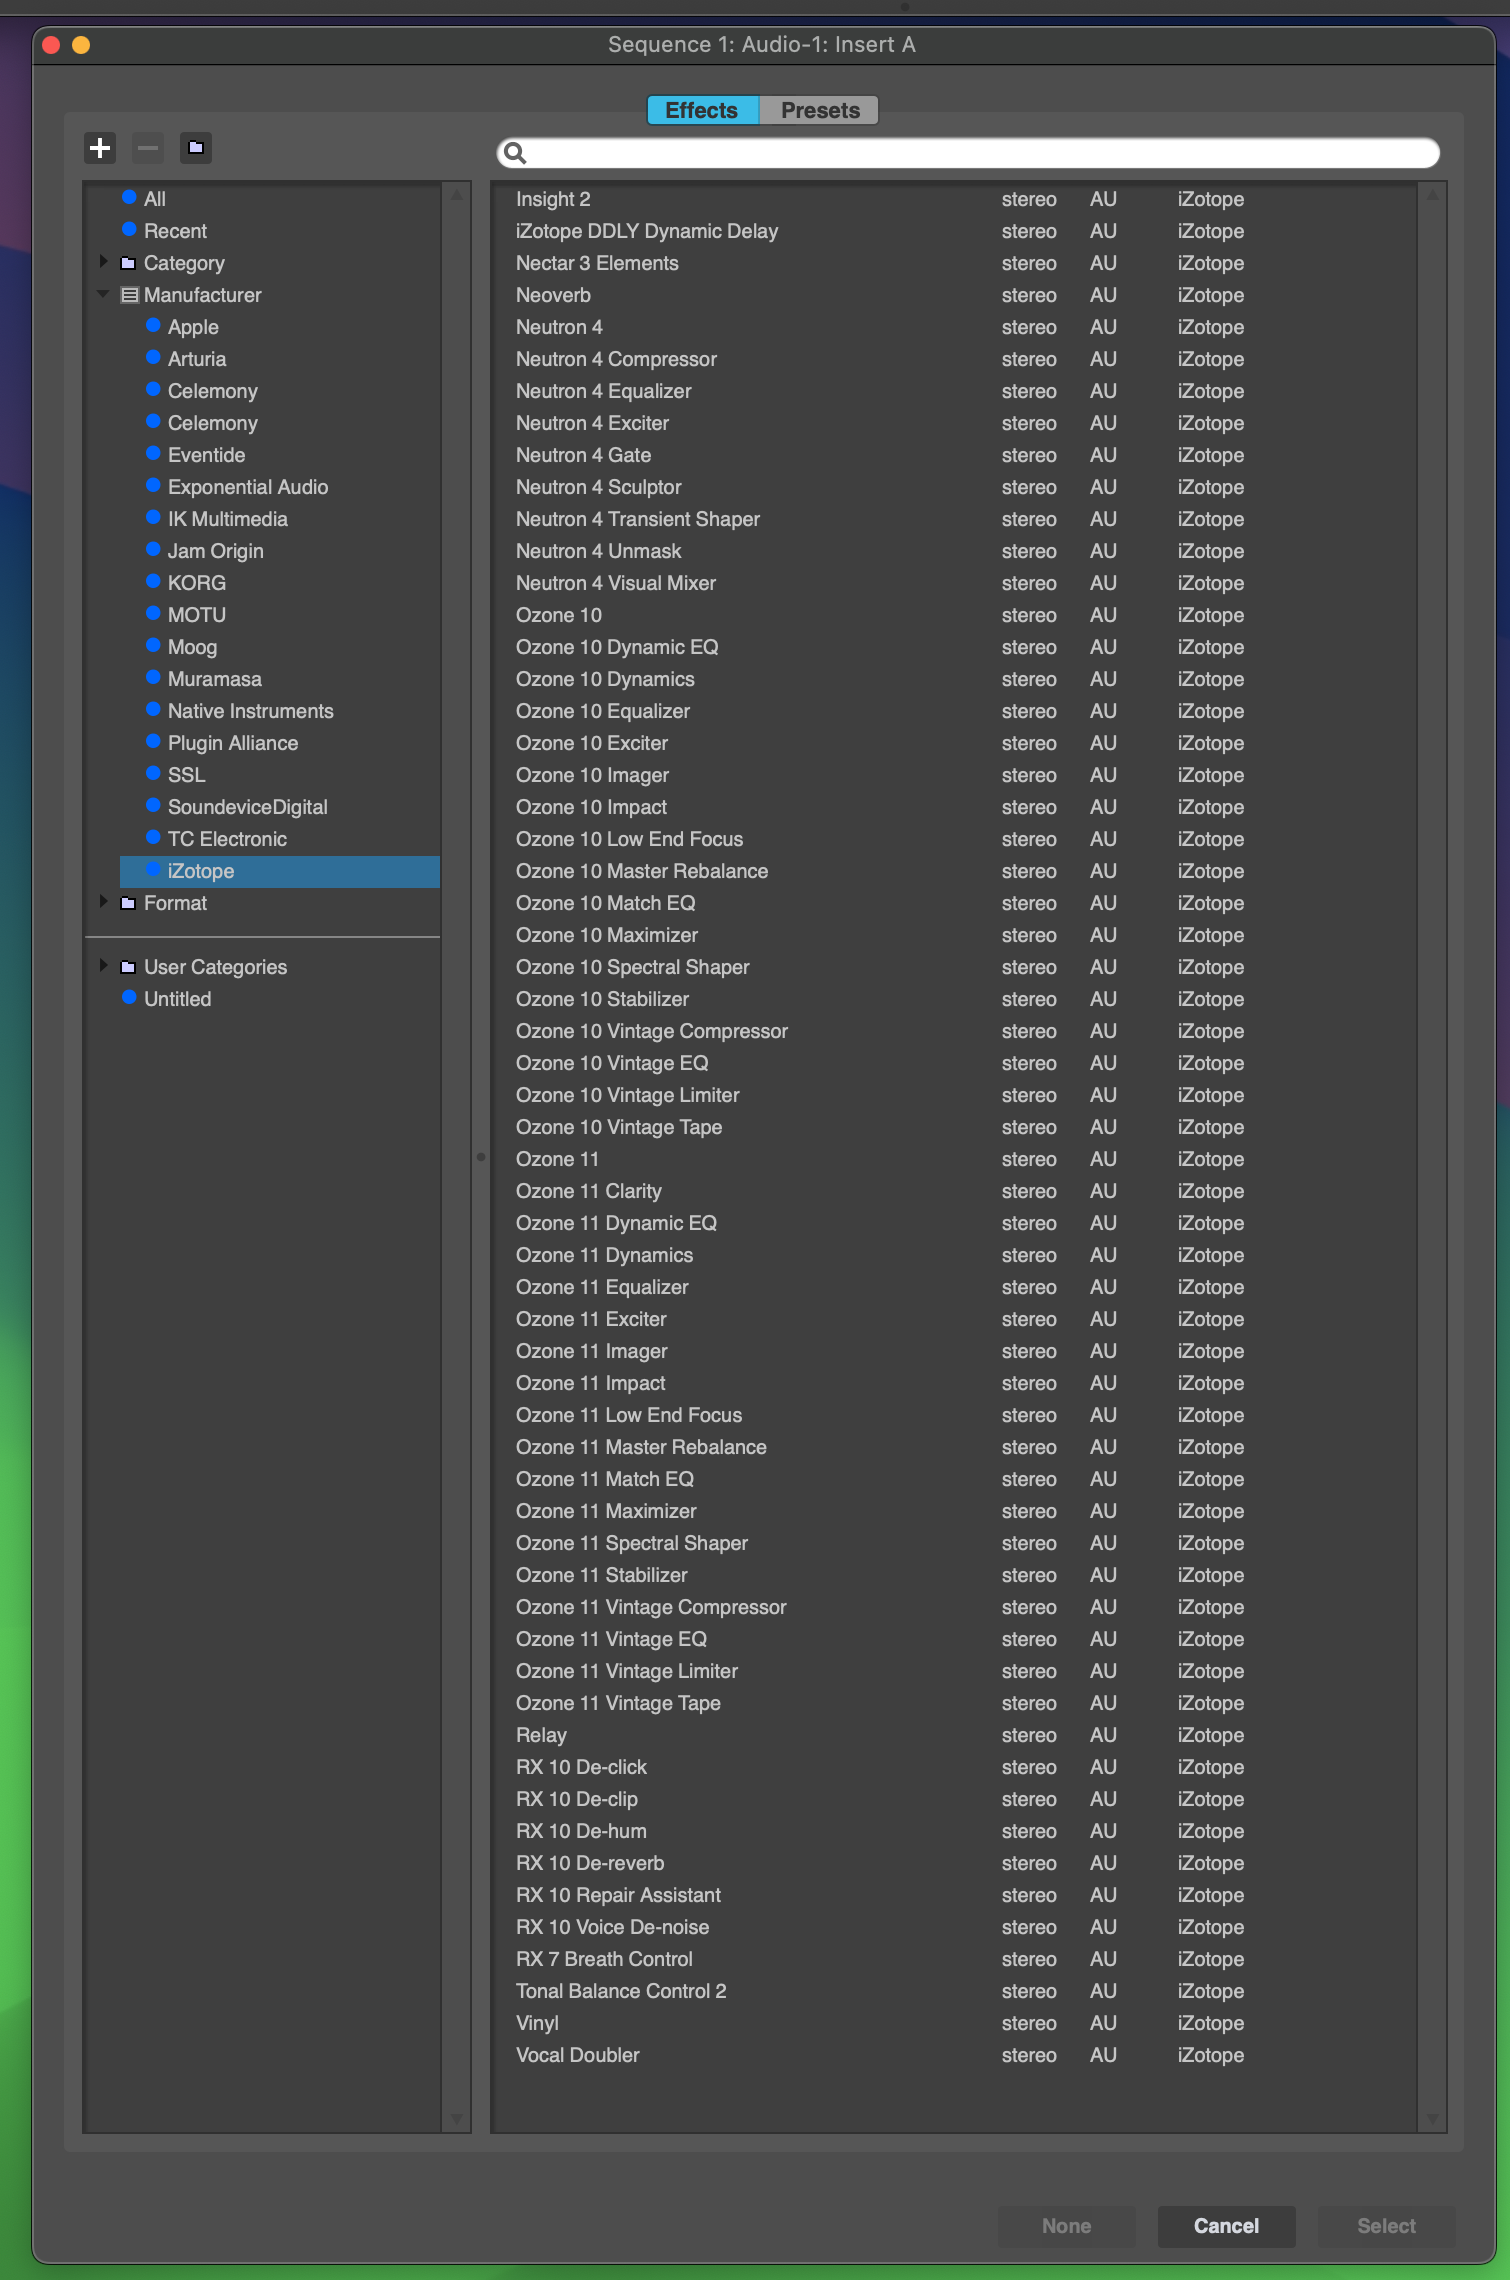Click inside the effects search field
Image resolution: width=1510 pixels, height=2280 pixels.
(x=968, y=153)
